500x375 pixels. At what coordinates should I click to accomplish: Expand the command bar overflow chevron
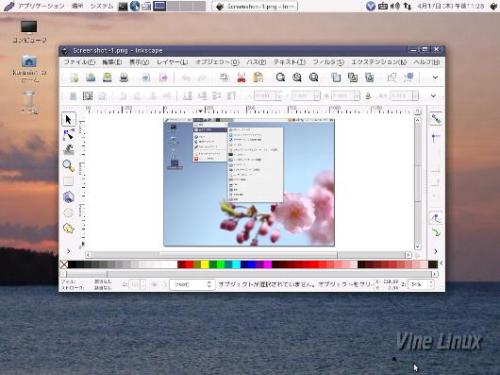pos(435,77)
